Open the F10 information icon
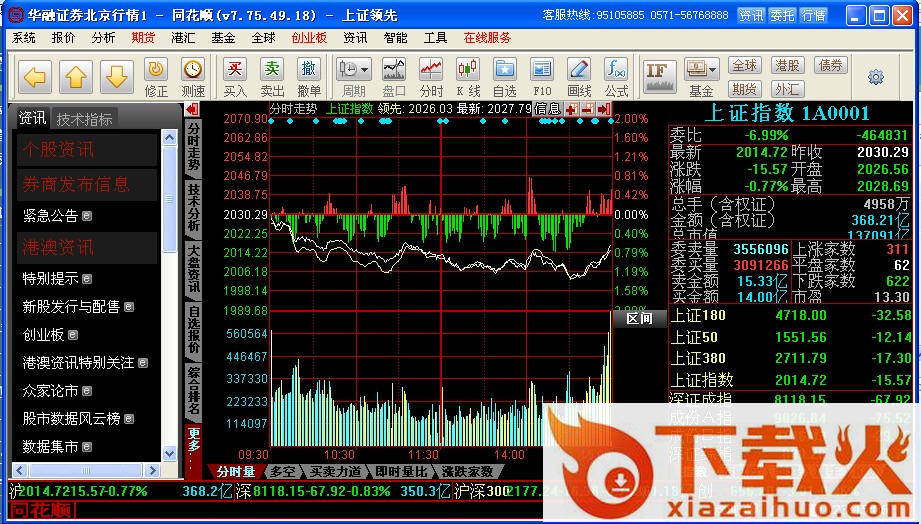Image resolution: width=921 pixels, height=524 pixels. [x=542, y=78]
